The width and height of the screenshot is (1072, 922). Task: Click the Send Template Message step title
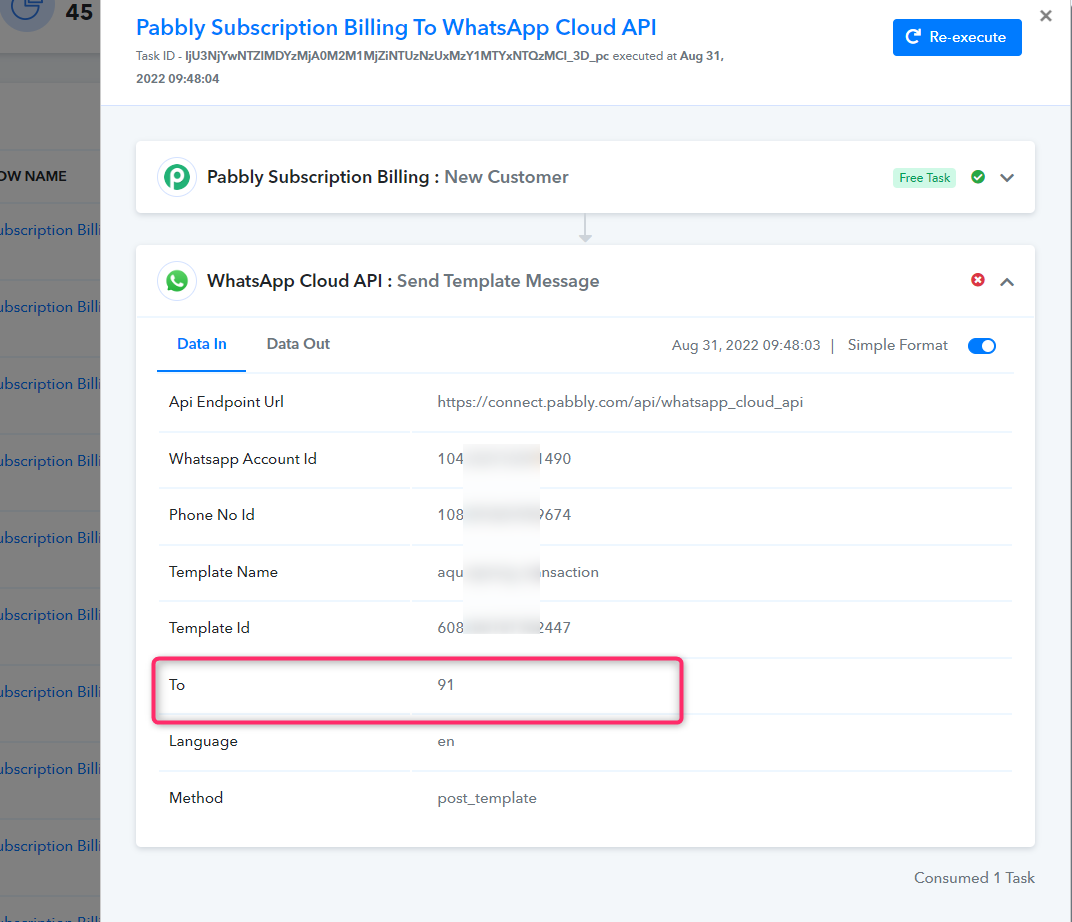coord(498,281)
